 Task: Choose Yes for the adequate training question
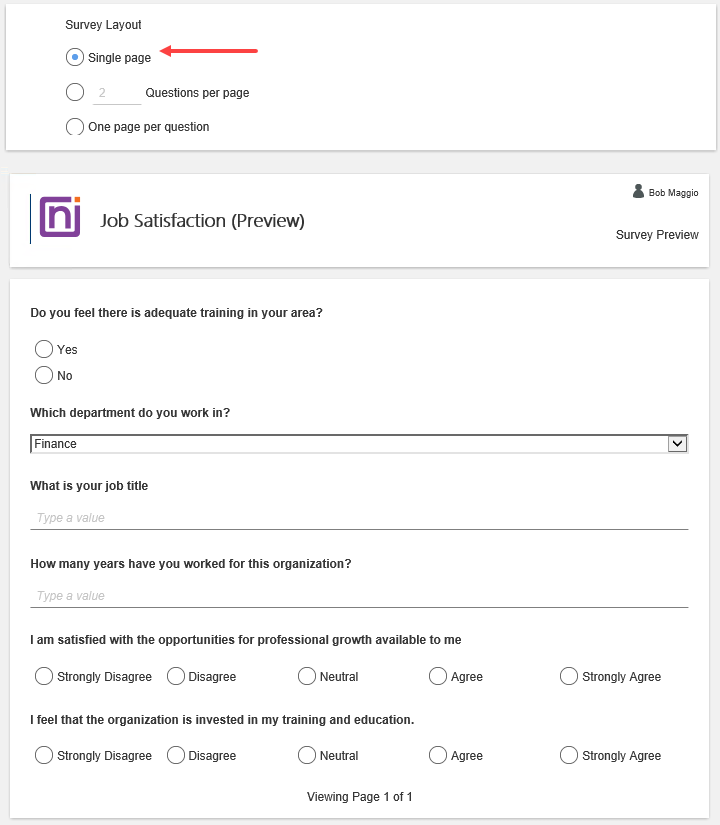pyautogui.click(x=43, y=349)
